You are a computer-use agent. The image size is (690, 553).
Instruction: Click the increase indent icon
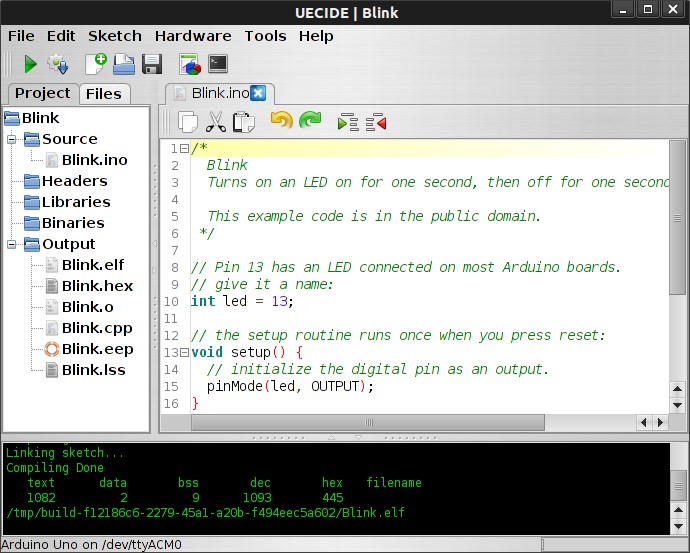tap(348, 122)
